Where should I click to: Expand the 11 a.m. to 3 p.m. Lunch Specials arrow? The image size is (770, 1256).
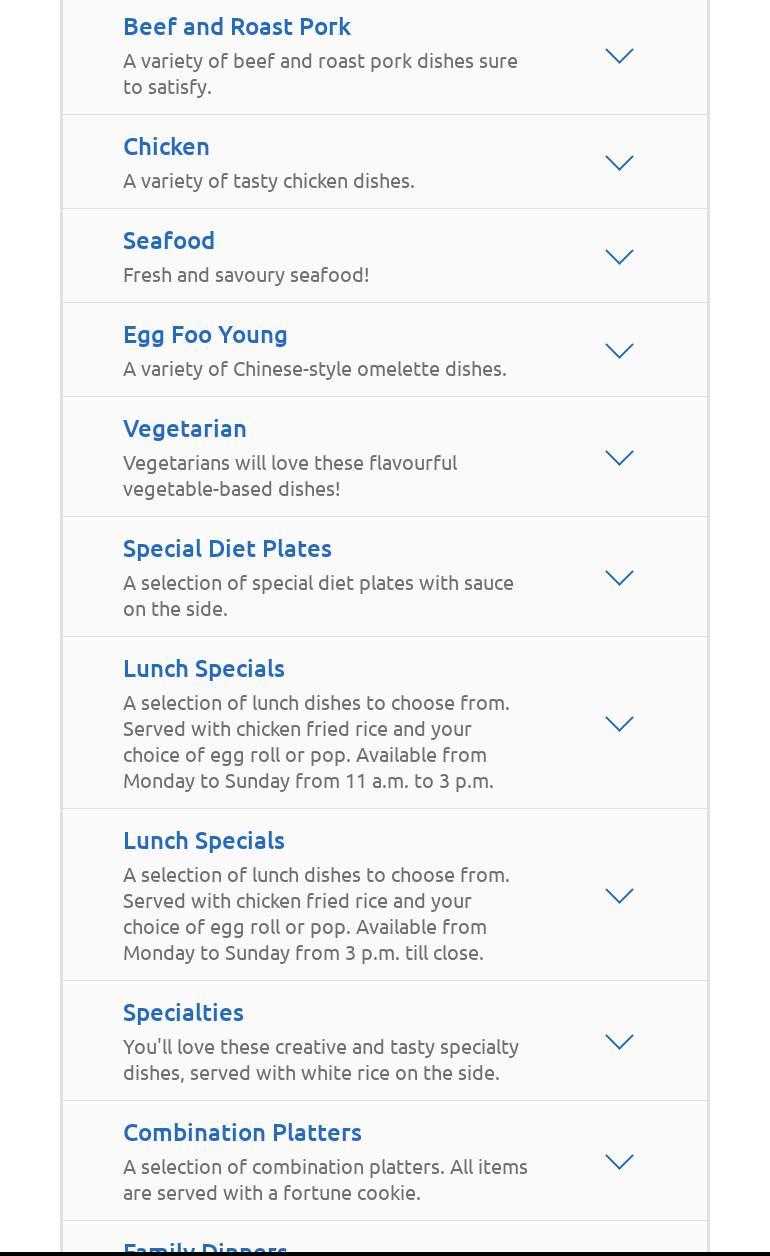pyautogui.click(x=619, y=724)
